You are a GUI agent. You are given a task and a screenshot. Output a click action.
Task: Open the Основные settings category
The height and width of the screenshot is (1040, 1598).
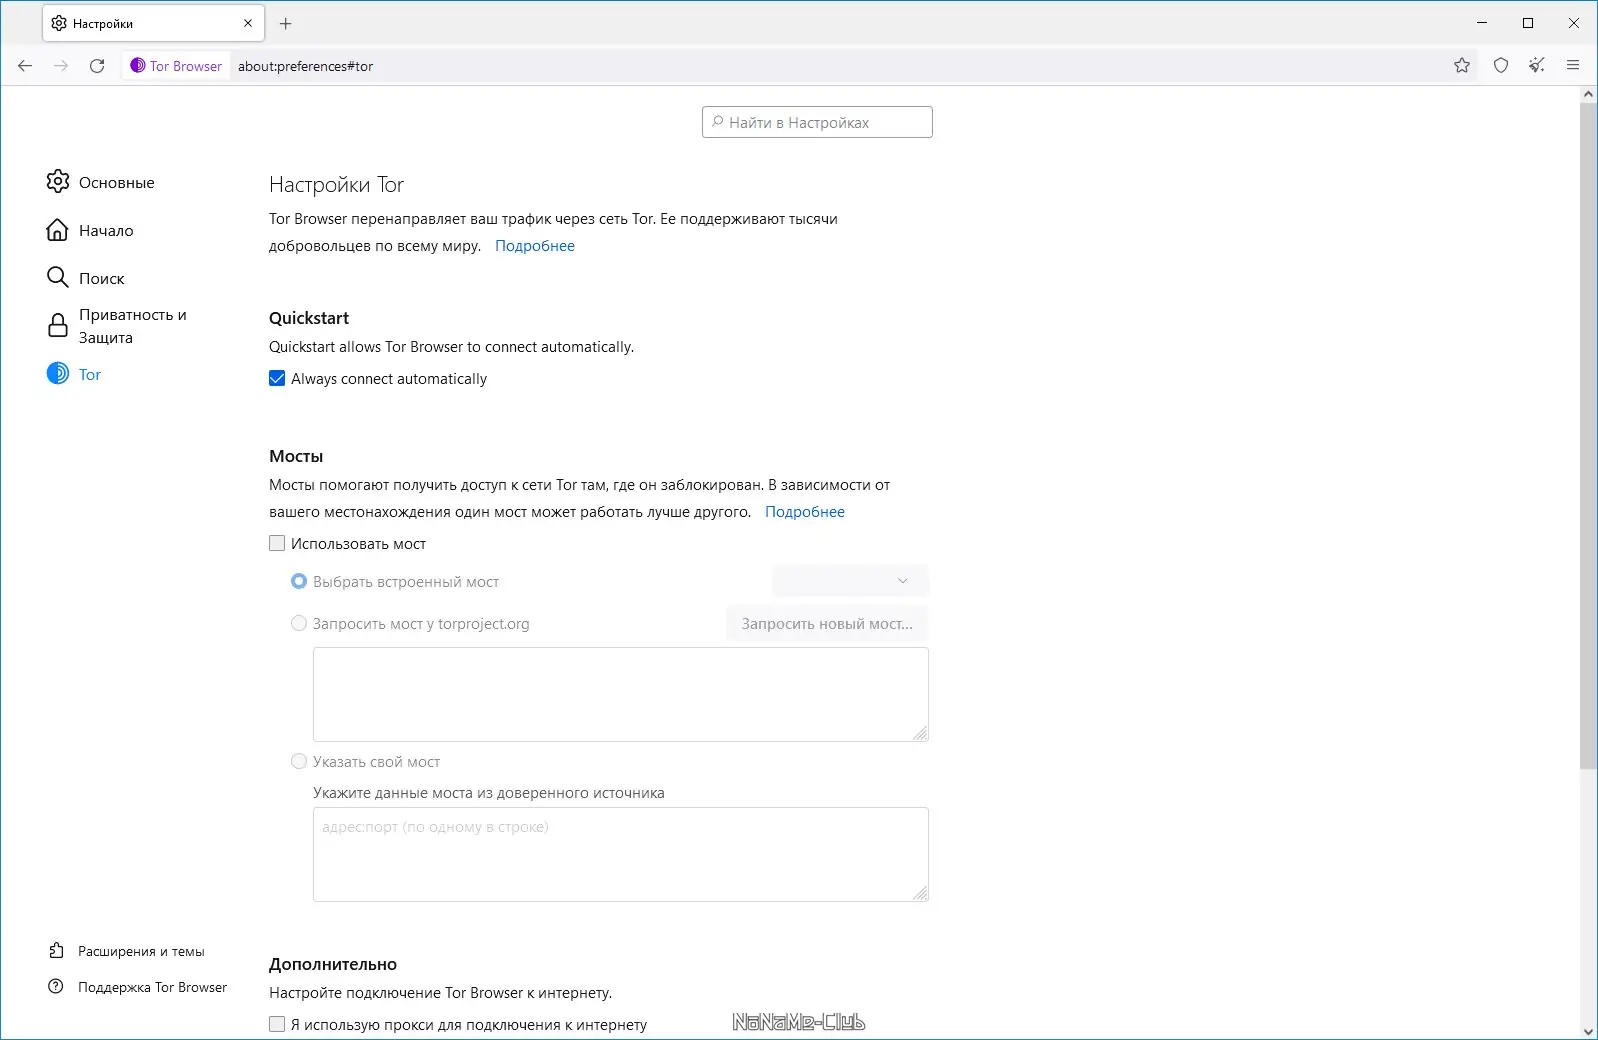(x=116, y=182)
